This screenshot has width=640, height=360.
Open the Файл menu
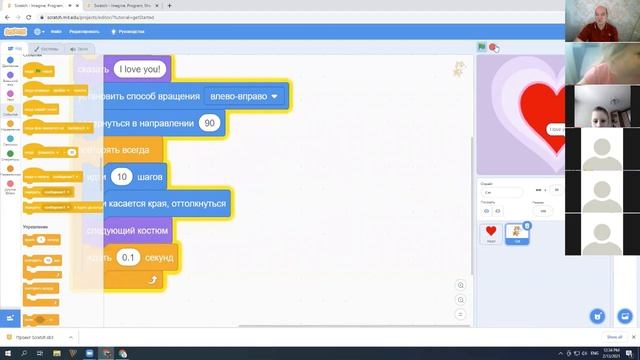[56, 31]
